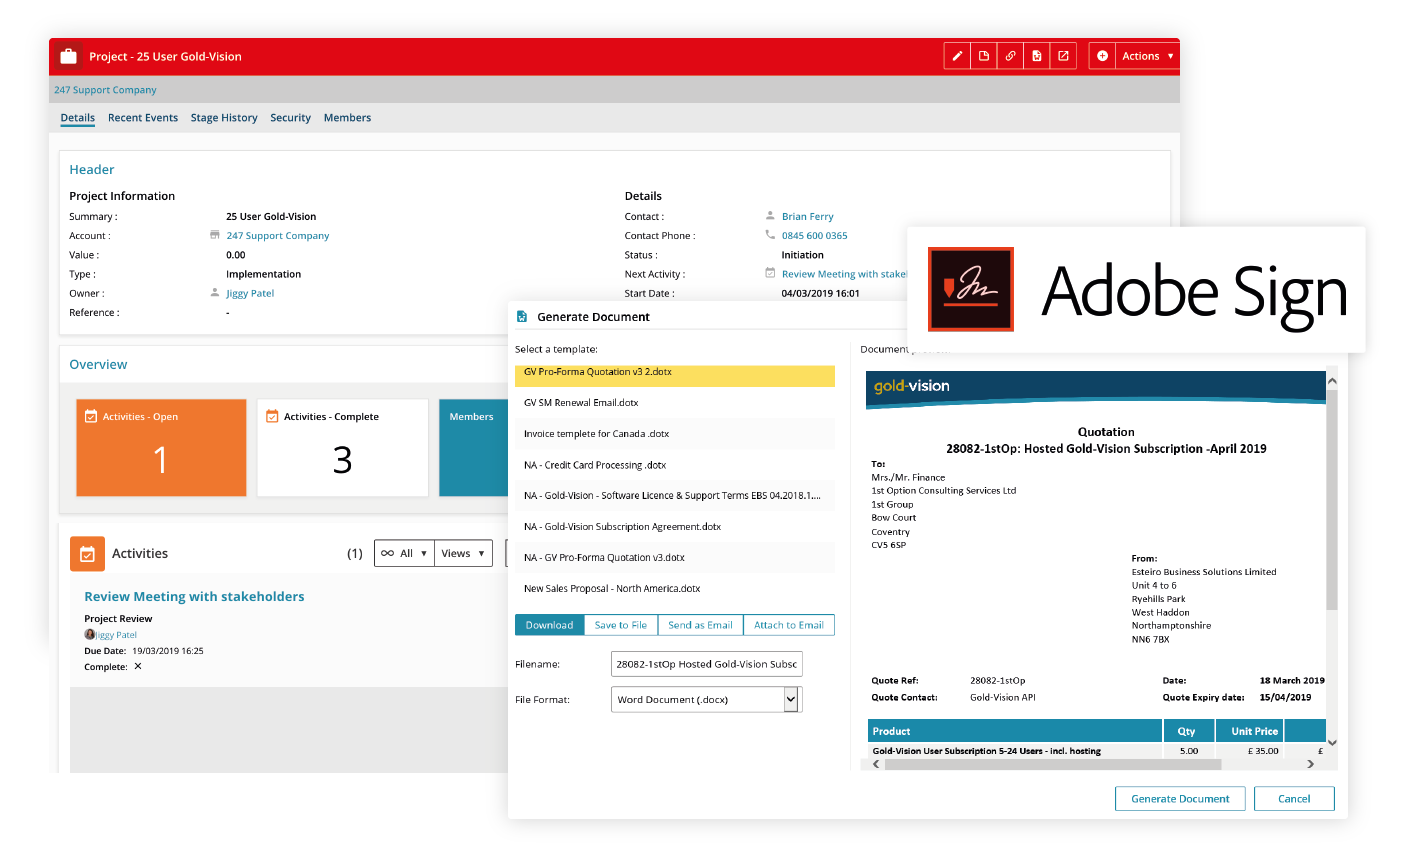Click the 0845 600 0365 phone link
This screenshot has width=1408, height=856.
coord(814,235)
